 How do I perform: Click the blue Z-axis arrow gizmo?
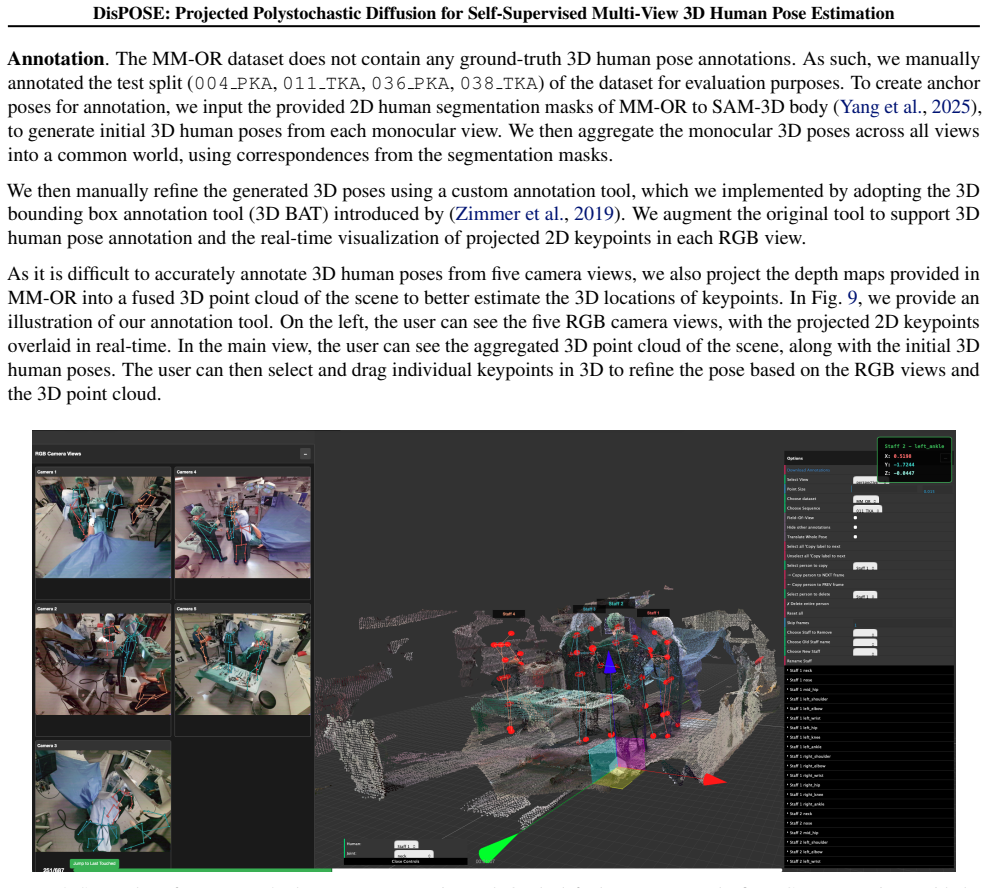tap(609, 663)
